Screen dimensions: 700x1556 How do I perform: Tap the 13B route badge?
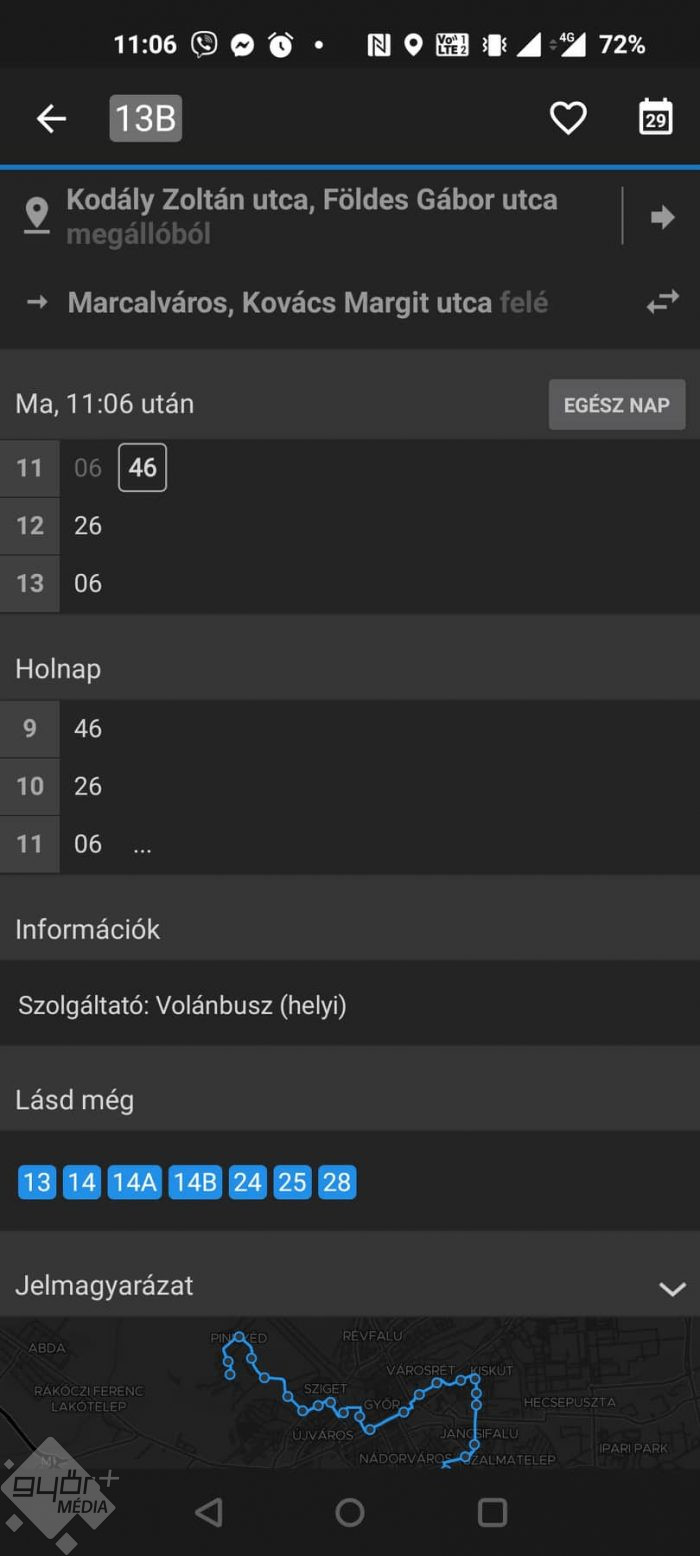(146, 119)
